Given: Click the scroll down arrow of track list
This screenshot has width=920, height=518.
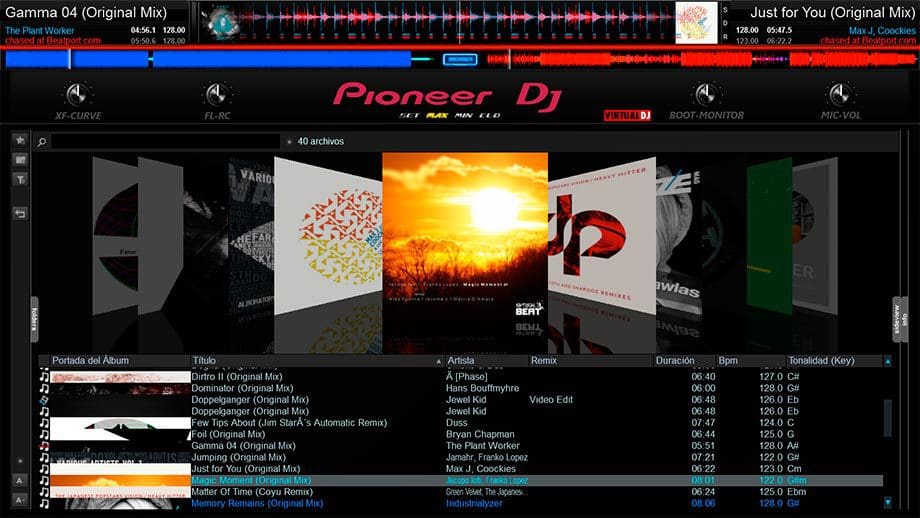Looking at the screenshot, I should click(x=888, y=503).
